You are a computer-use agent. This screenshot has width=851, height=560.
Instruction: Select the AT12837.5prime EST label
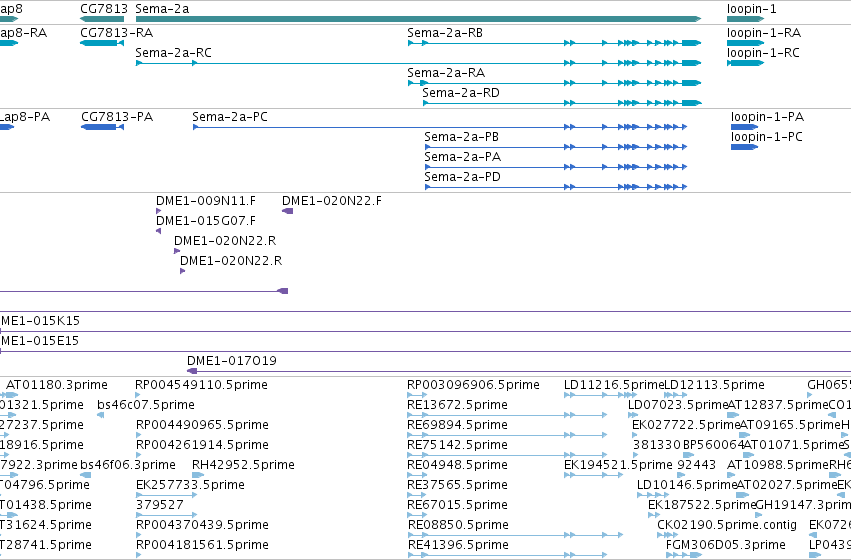778,405
